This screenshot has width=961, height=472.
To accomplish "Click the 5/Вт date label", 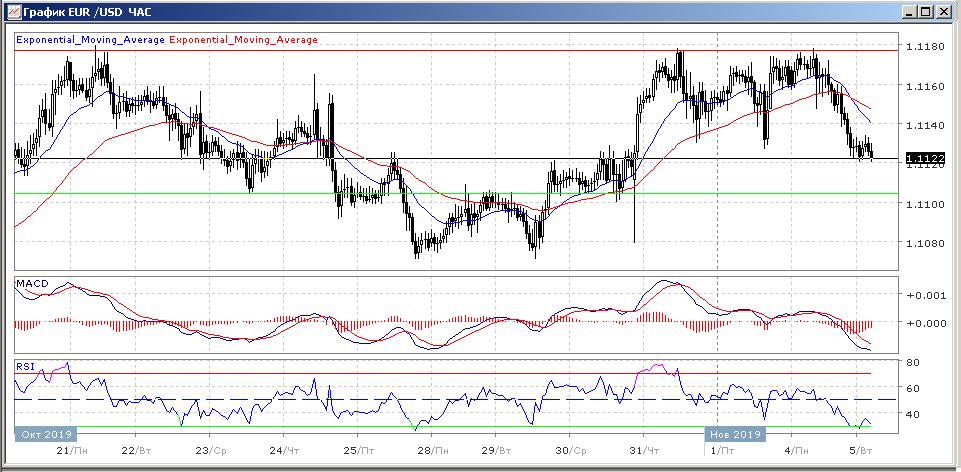I will tap(860, 451).
